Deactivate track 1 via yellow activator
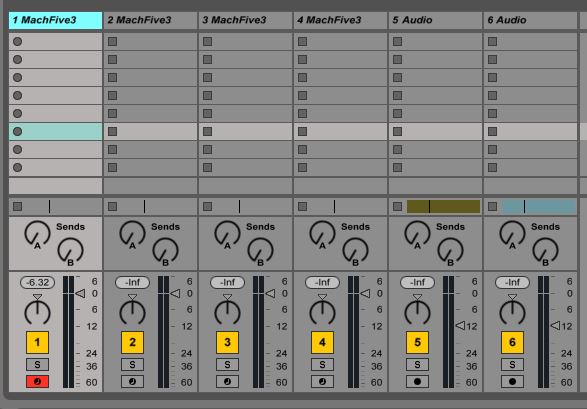The width and height of the screenshot is (587, 409). tap(37, 342)
